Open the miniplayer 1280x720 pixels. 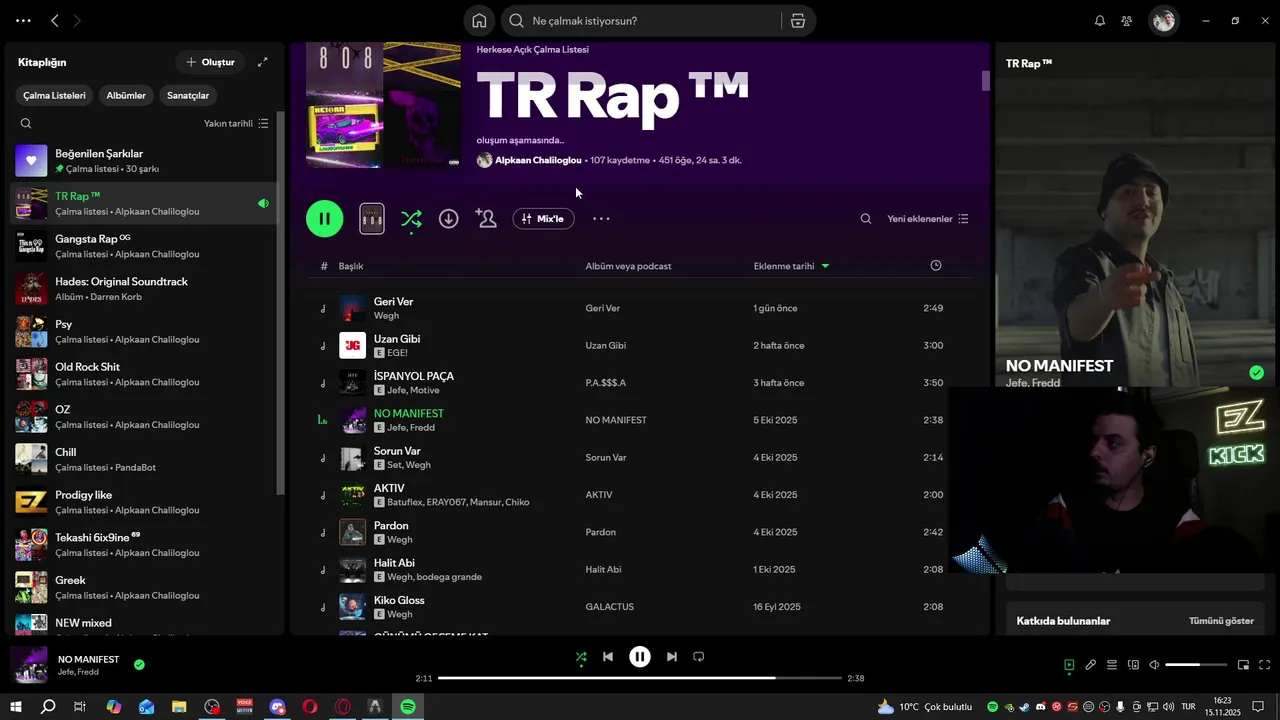(x=1243, y=665)
